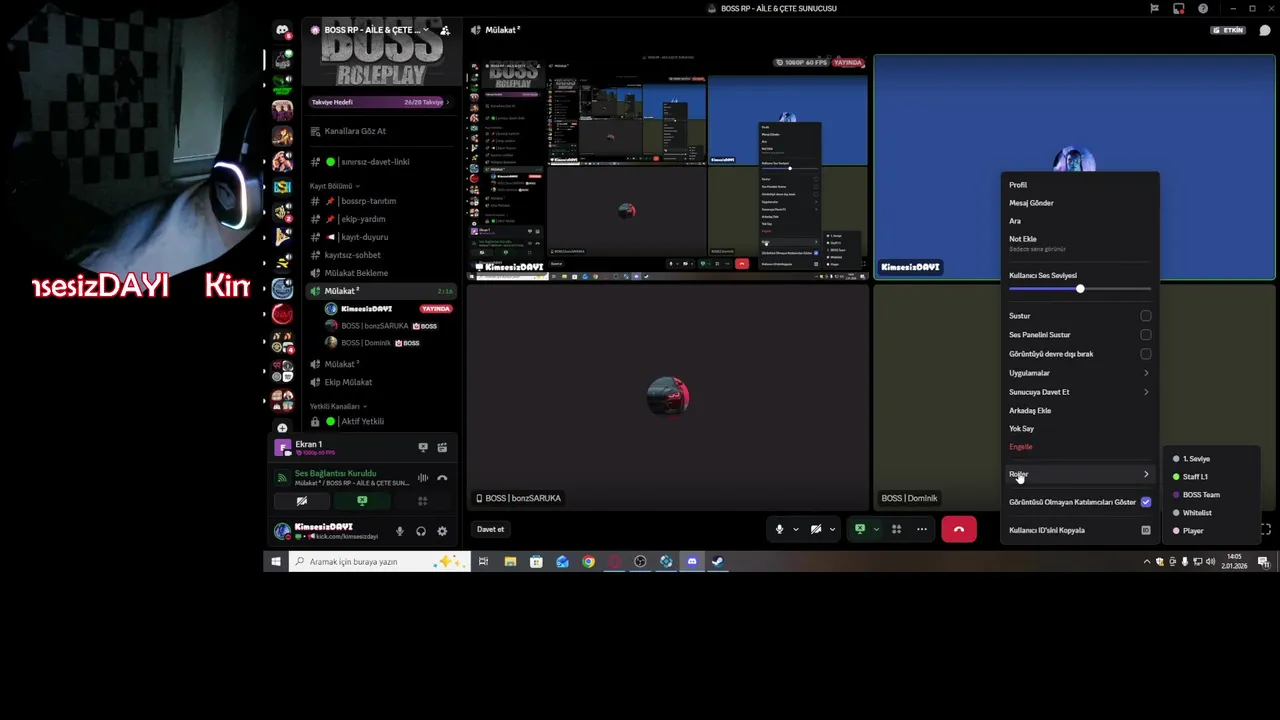Disconnect voice with the hang-up icon
Image resolution: width=1280 pixels, height=720 pixels.
pos(442,478)
